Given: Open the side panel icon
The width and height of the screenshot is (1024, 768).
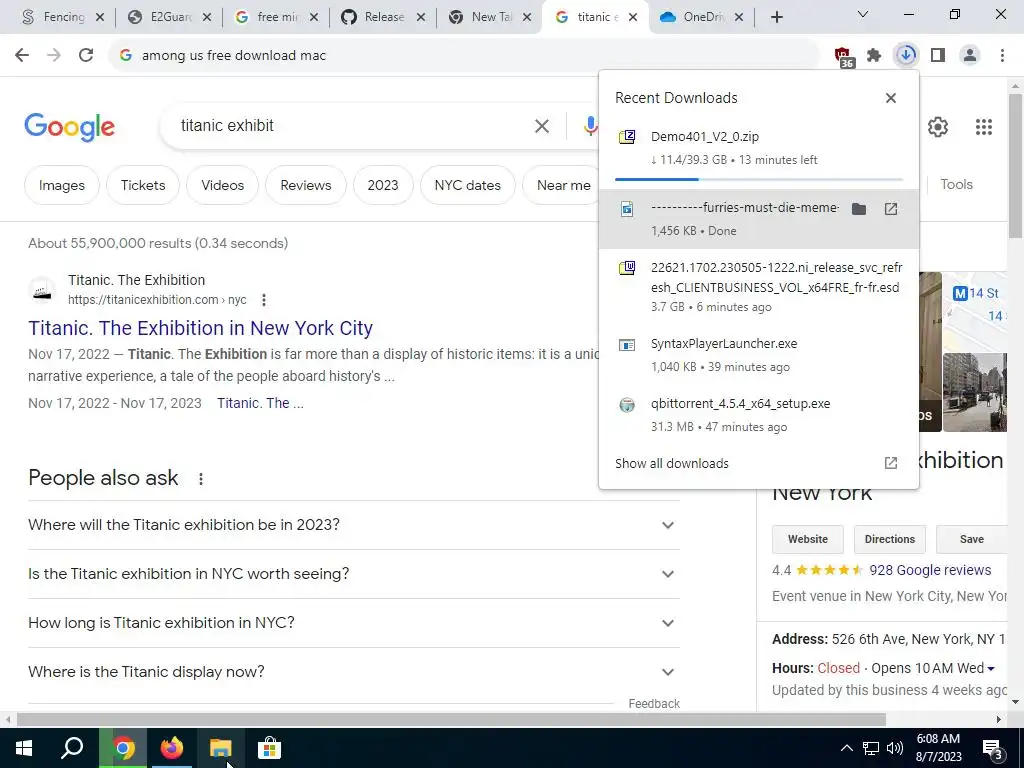Looking at the screenshot, I should point(938,56).
